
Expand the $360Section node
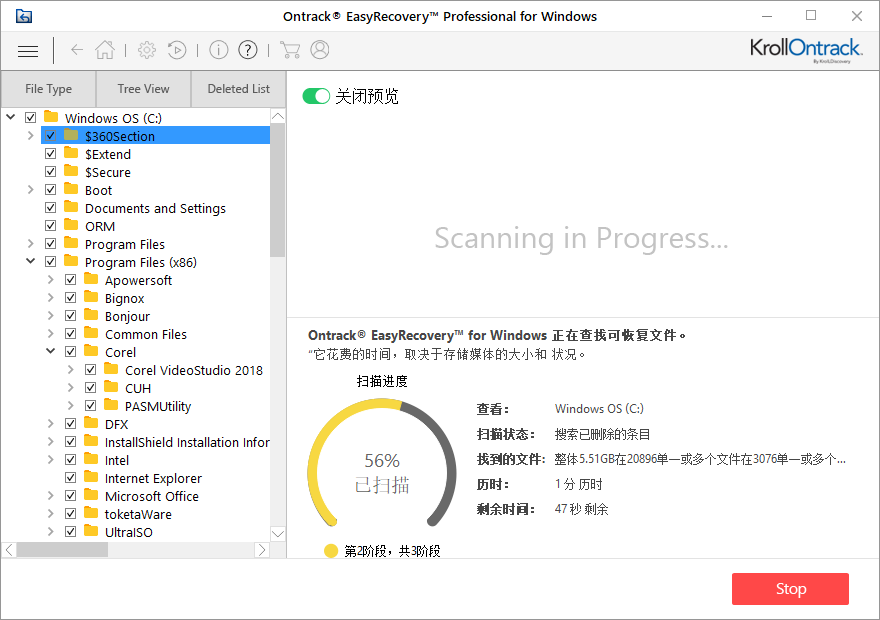pos(31,135)
